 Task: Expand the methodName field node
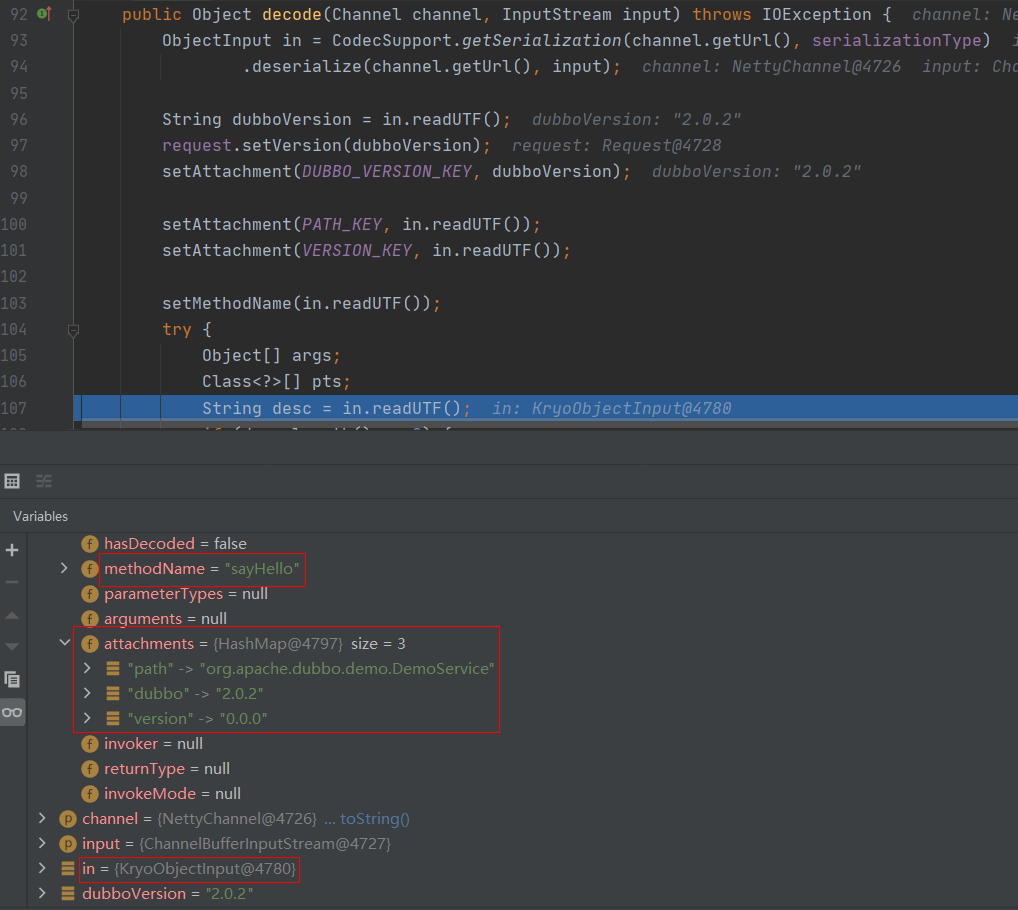coord(65,568)
